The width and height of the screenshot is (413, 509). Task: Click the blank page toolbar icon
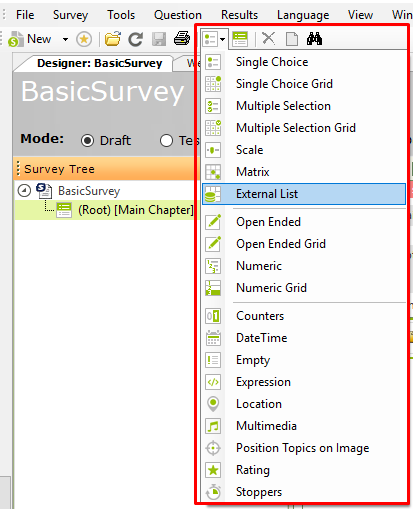pos(292,39)
